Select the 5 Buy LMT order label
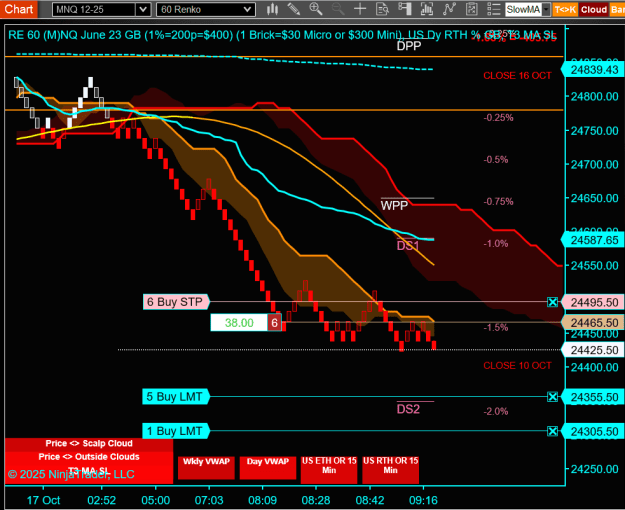The height and width of the screenshot is (510, 625). (x=175, y=397)
